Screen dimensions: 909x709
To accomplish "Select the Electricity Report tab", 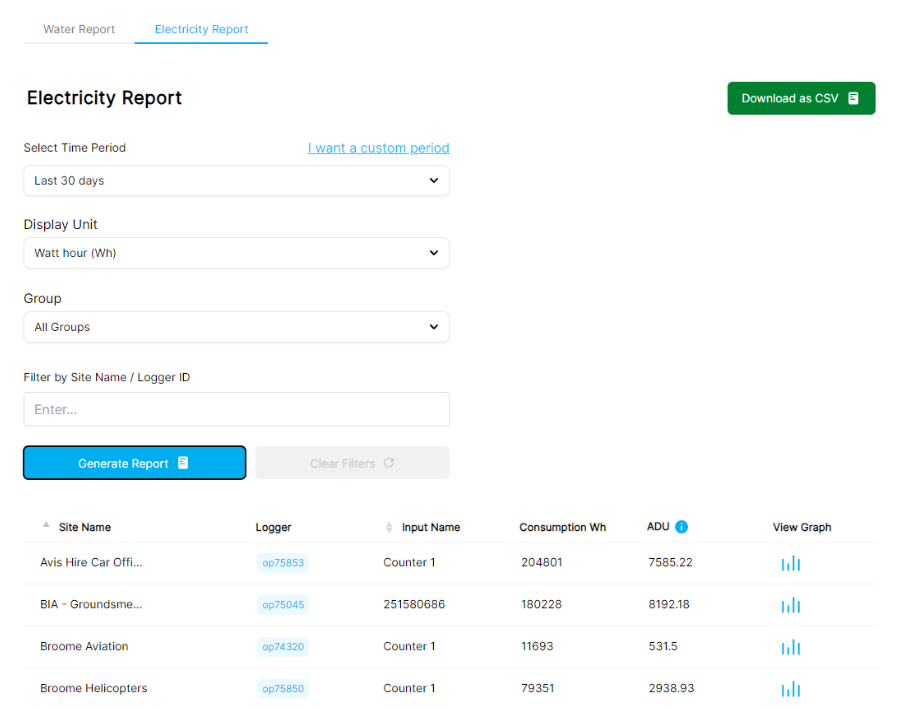I will pos(201,29).
